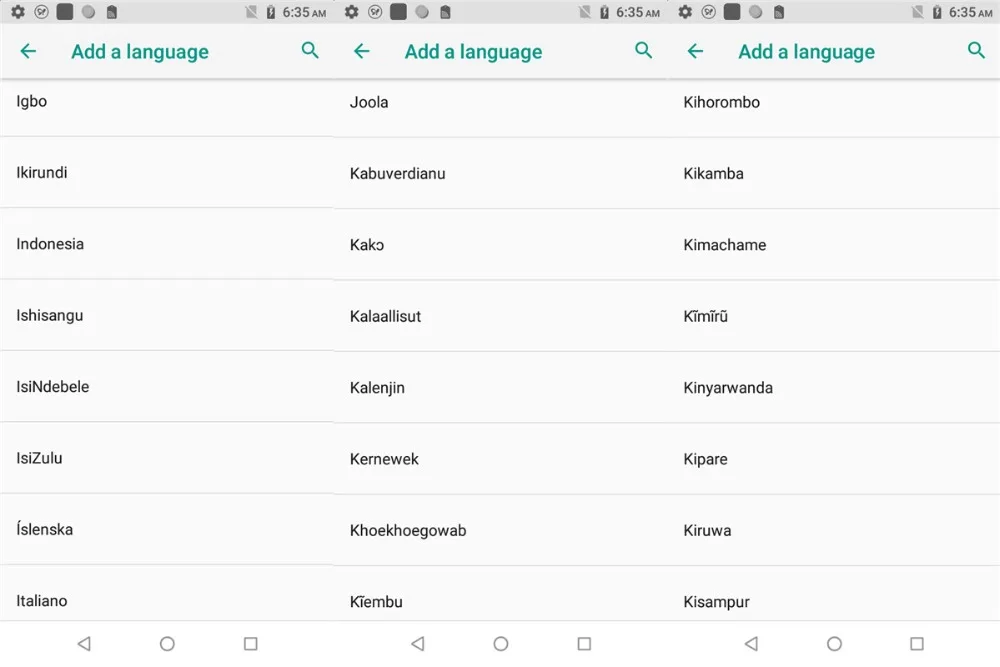The height and width of the screenshot is (667, 1000).
Task: Tap settings gear in status bar above Igbo screen
Action: click(18, 11)
